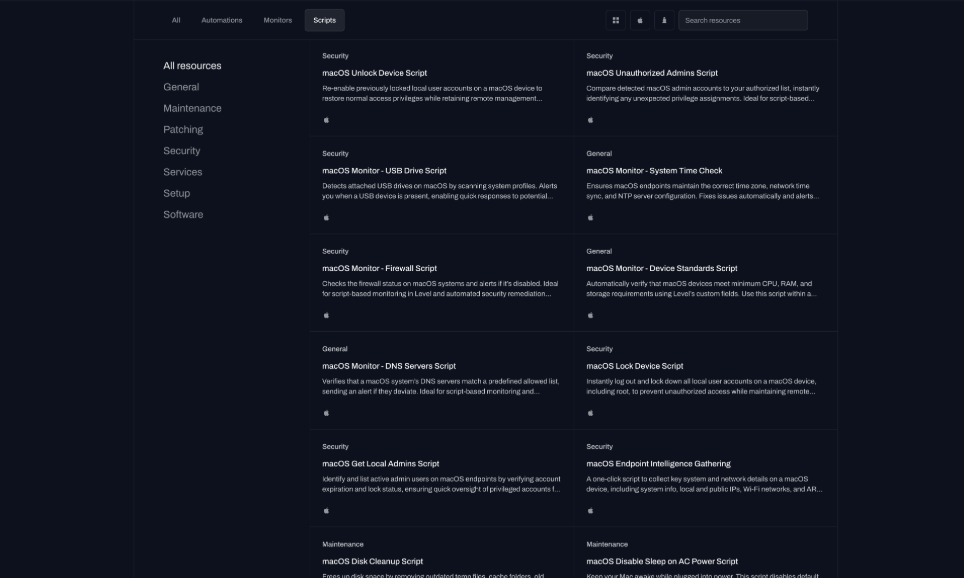This screenshot has height=578, width=964.
Task: Filter resources by Apple macOS icon
Action: pos(640,20)
